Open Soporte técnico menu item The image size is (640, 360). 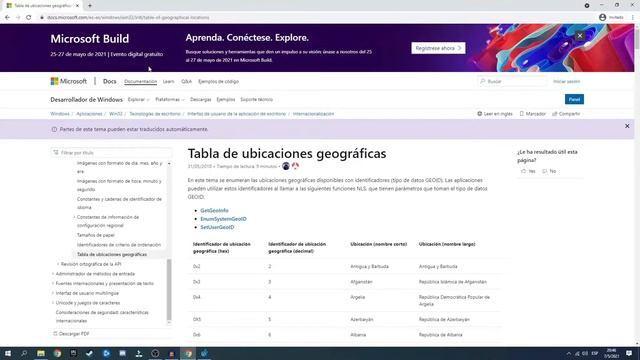[256, 100]
